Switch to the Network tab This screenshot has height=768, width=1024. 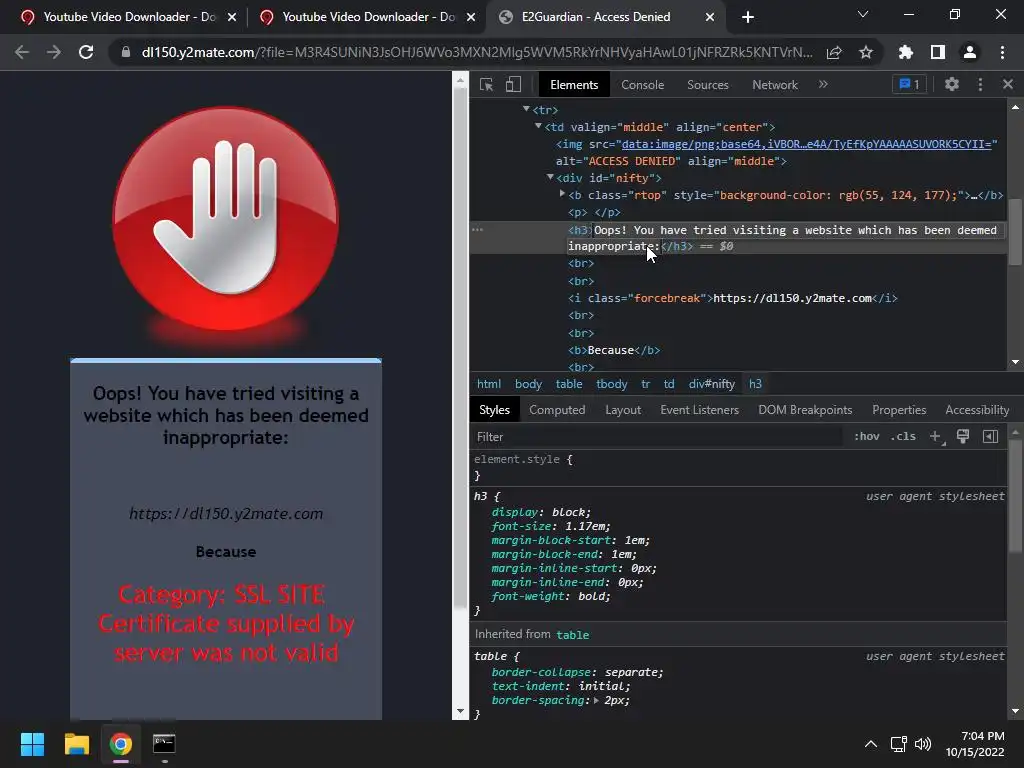(775, 85)
